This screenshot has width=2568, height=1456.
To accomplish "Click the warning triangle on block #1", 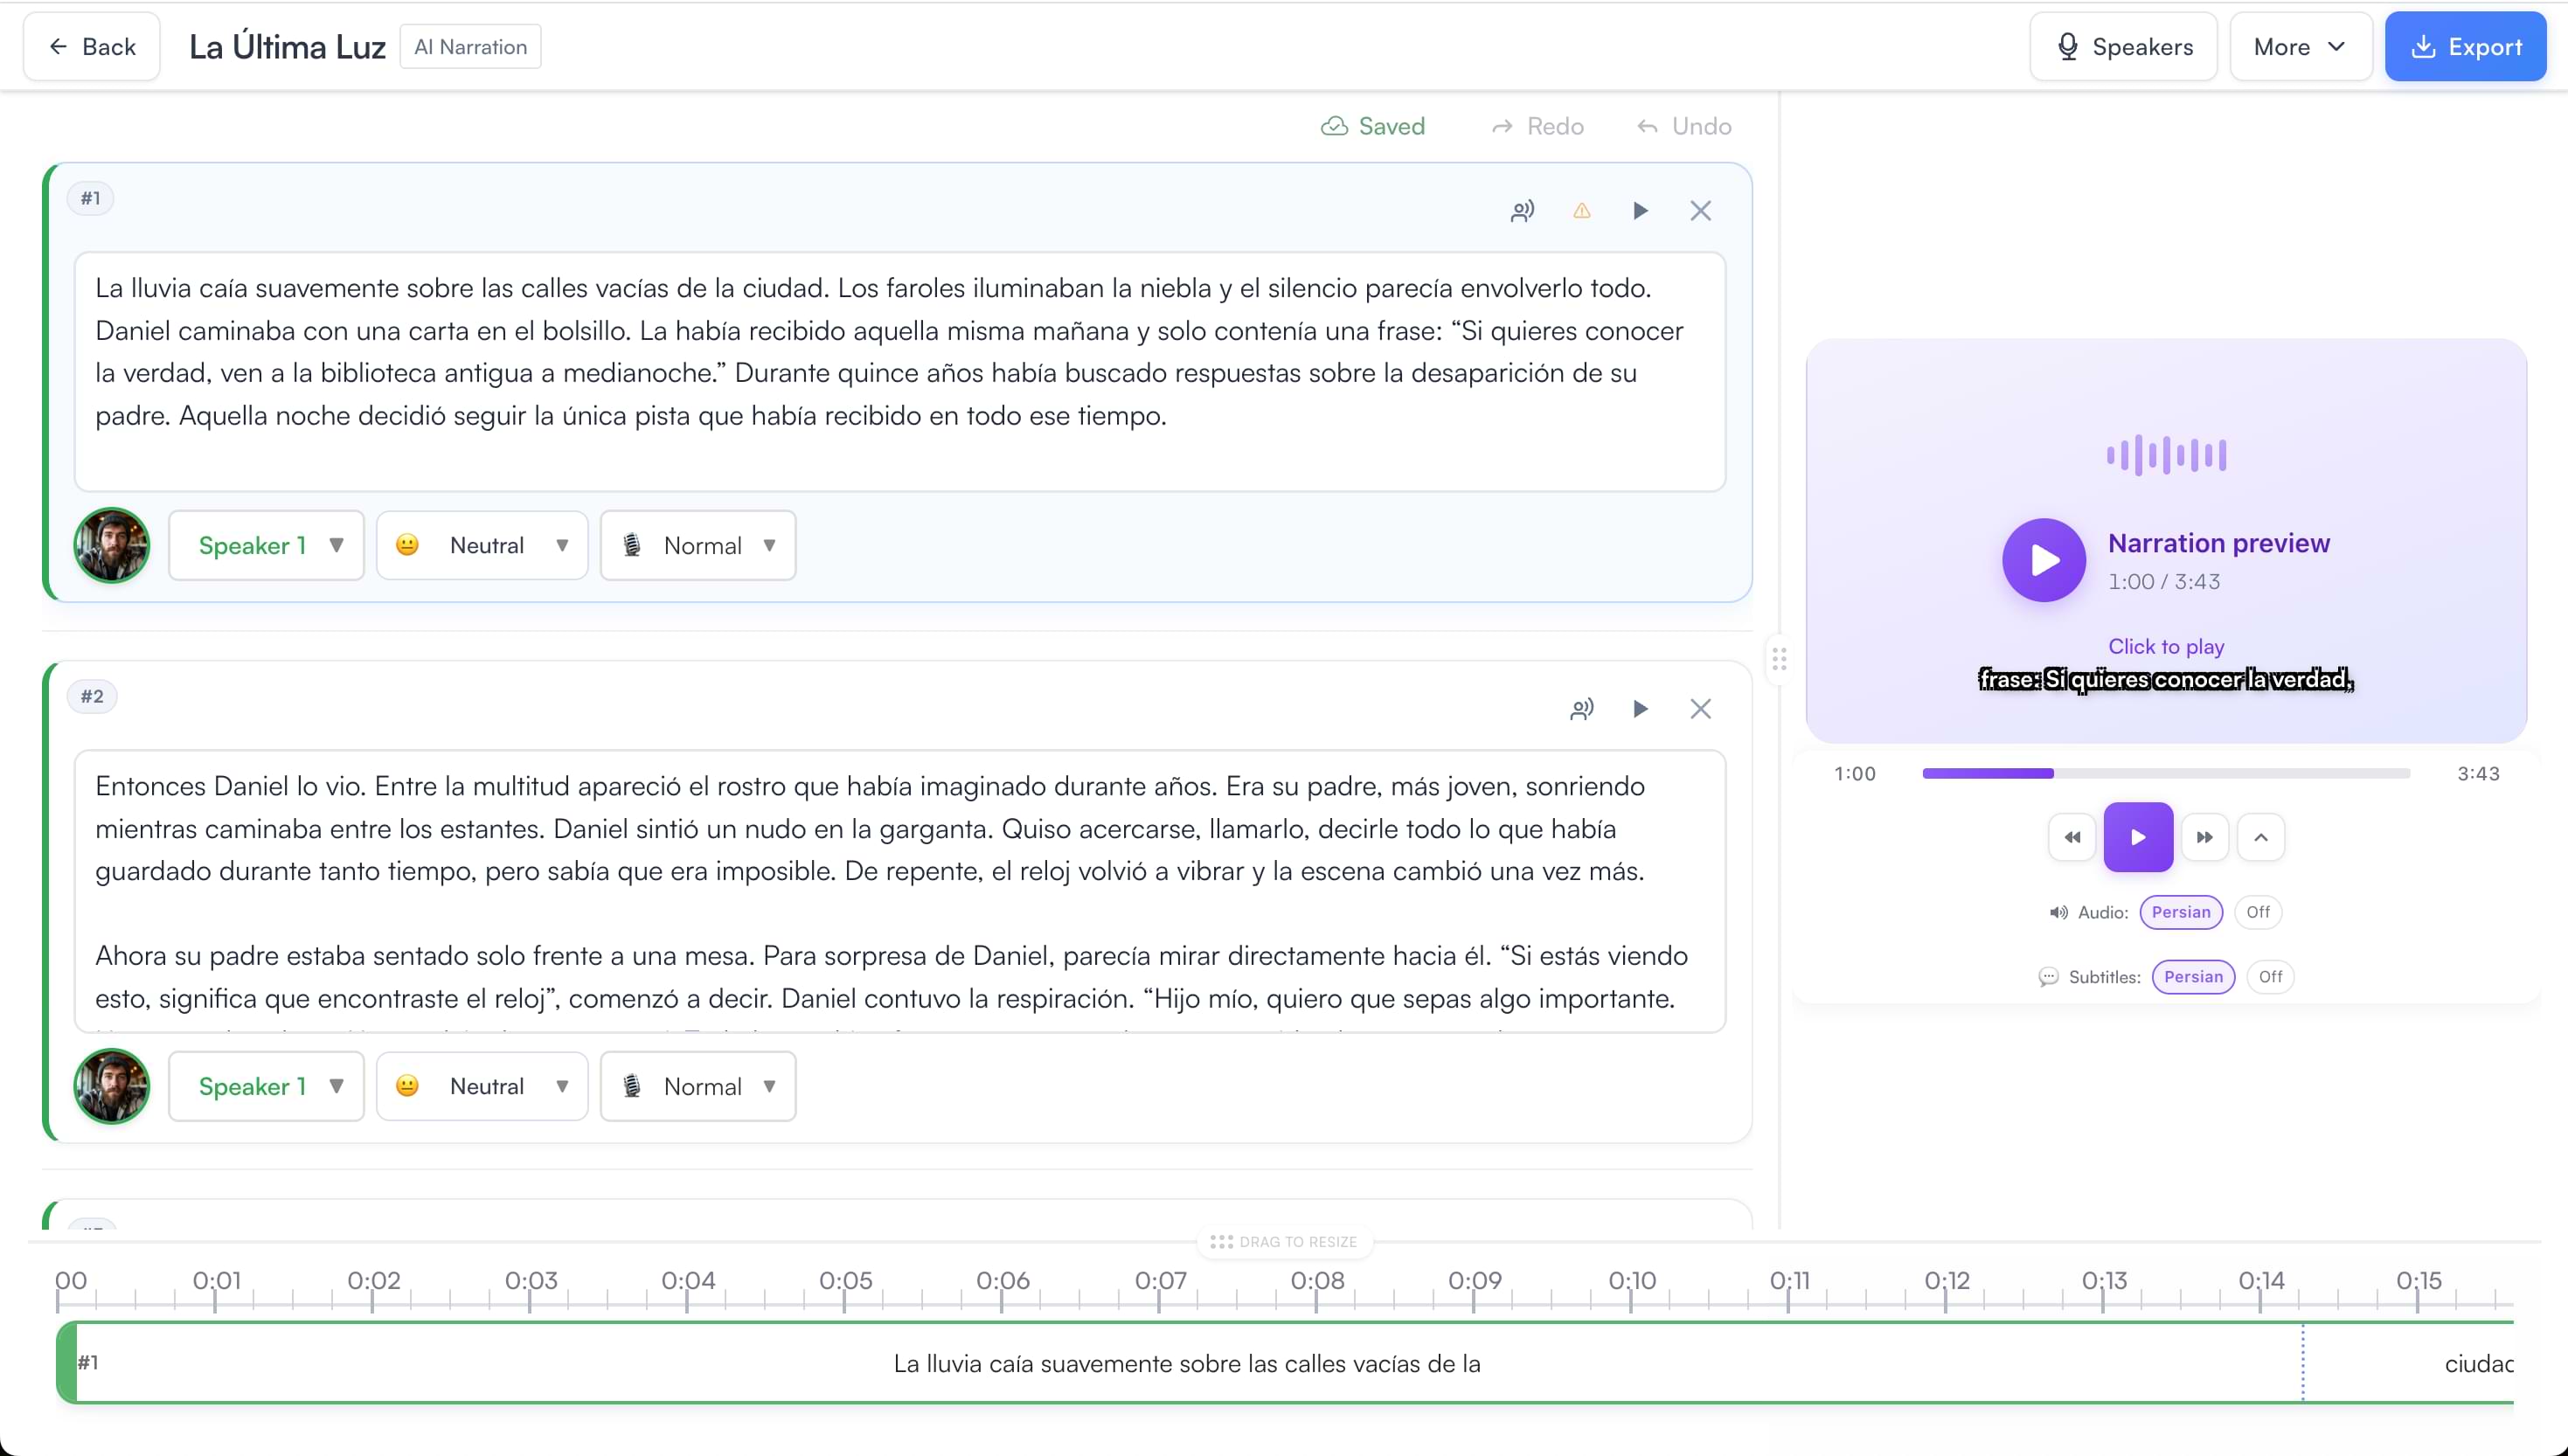I will tap(1581, 211).
